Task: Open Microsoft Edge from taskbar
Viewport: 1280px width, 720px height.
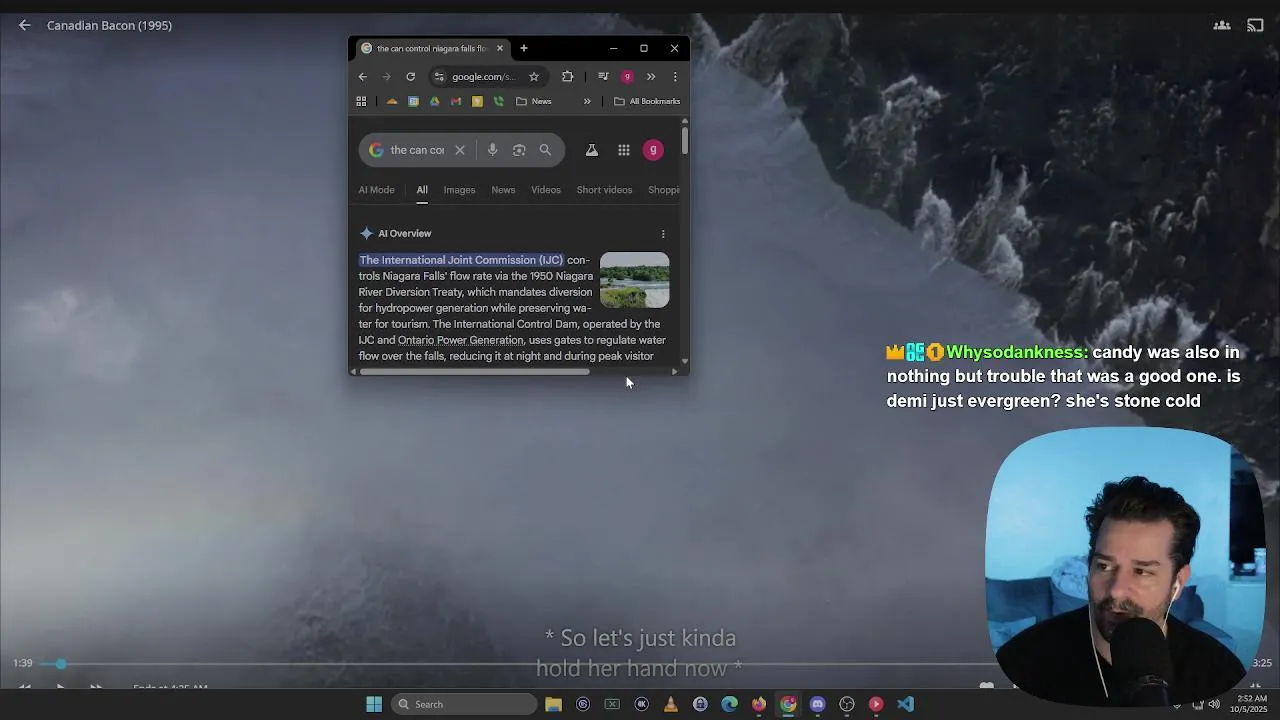Action: pos(730,704)
